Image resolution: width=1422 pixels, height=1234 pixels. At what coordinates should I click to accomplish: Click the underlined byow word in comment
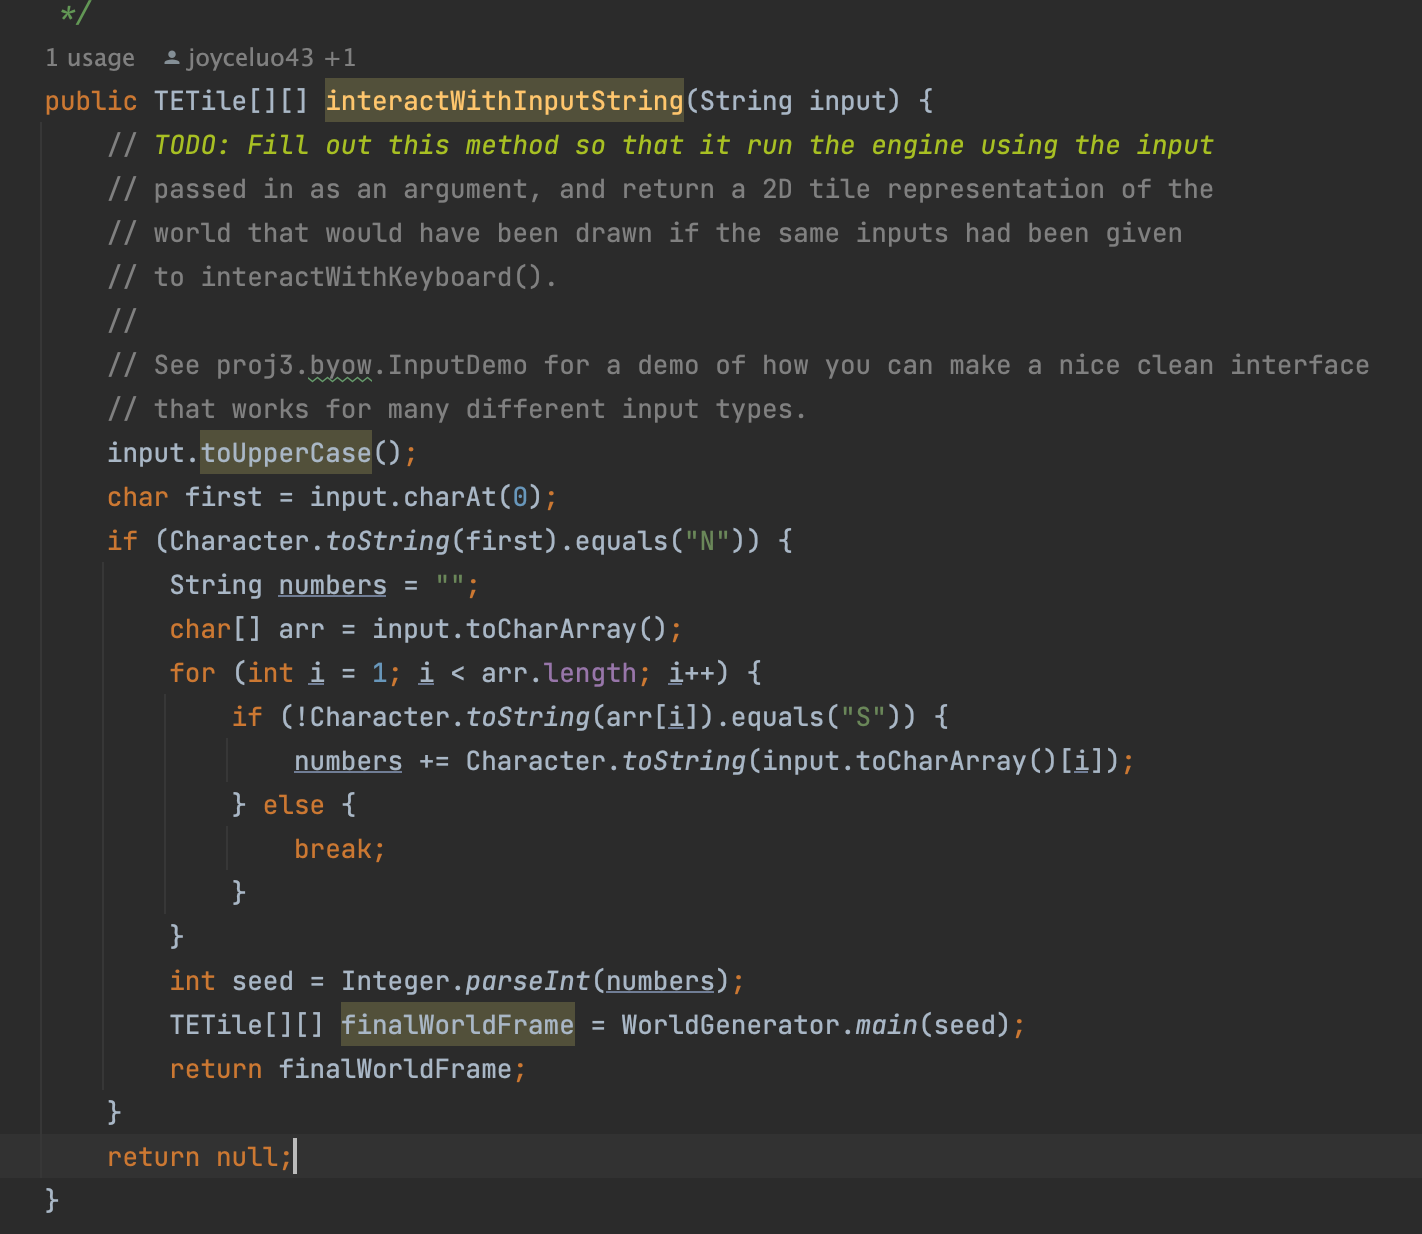click(x=340, y=365)
